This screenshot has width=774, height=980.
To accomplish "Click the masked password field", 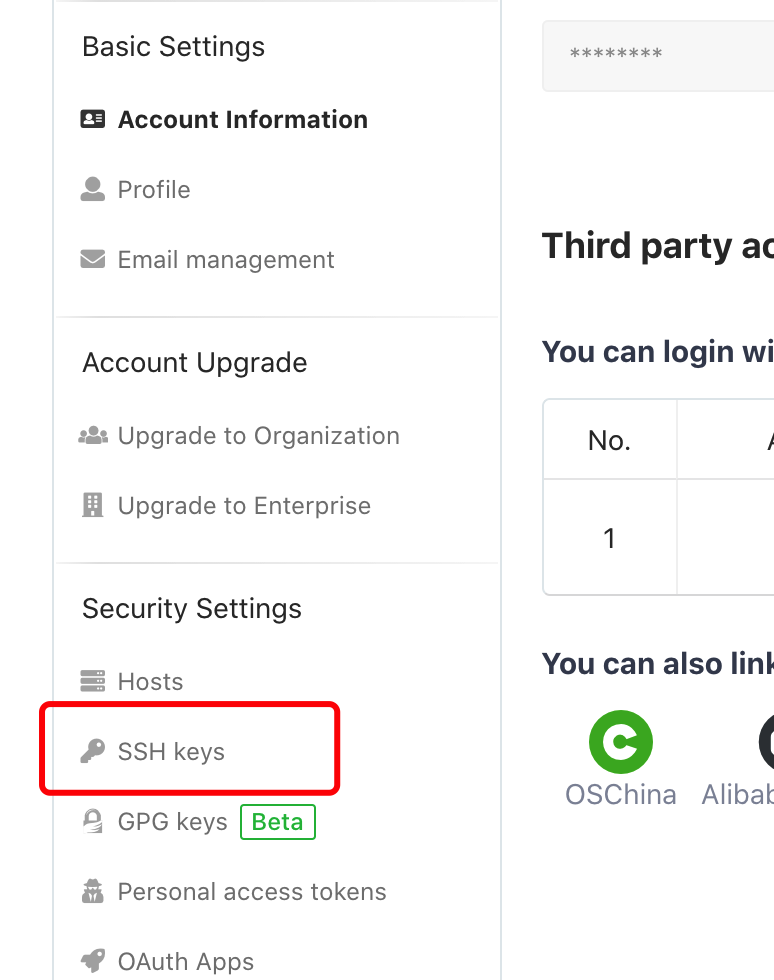I will [x=658, y=56].
